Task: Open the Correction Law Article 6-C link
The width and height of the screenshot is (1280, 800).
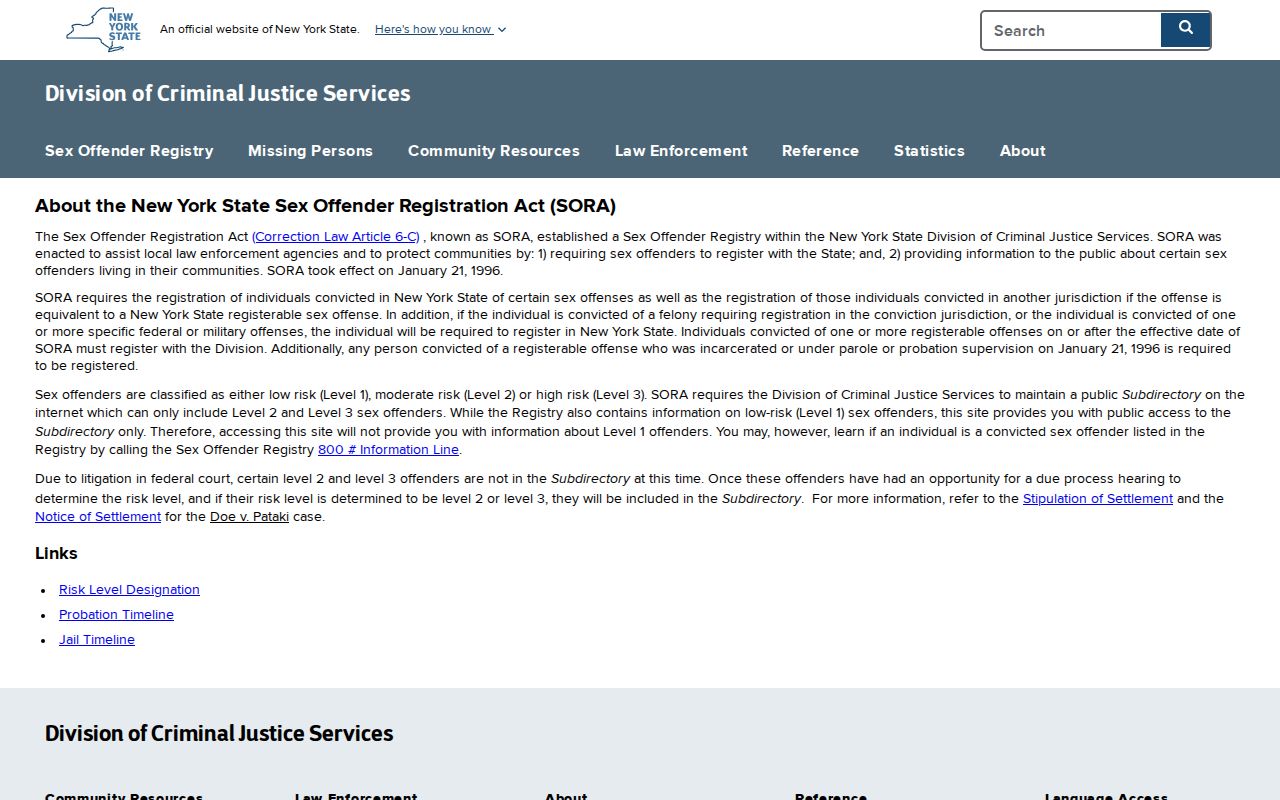Action: point(336,237)
